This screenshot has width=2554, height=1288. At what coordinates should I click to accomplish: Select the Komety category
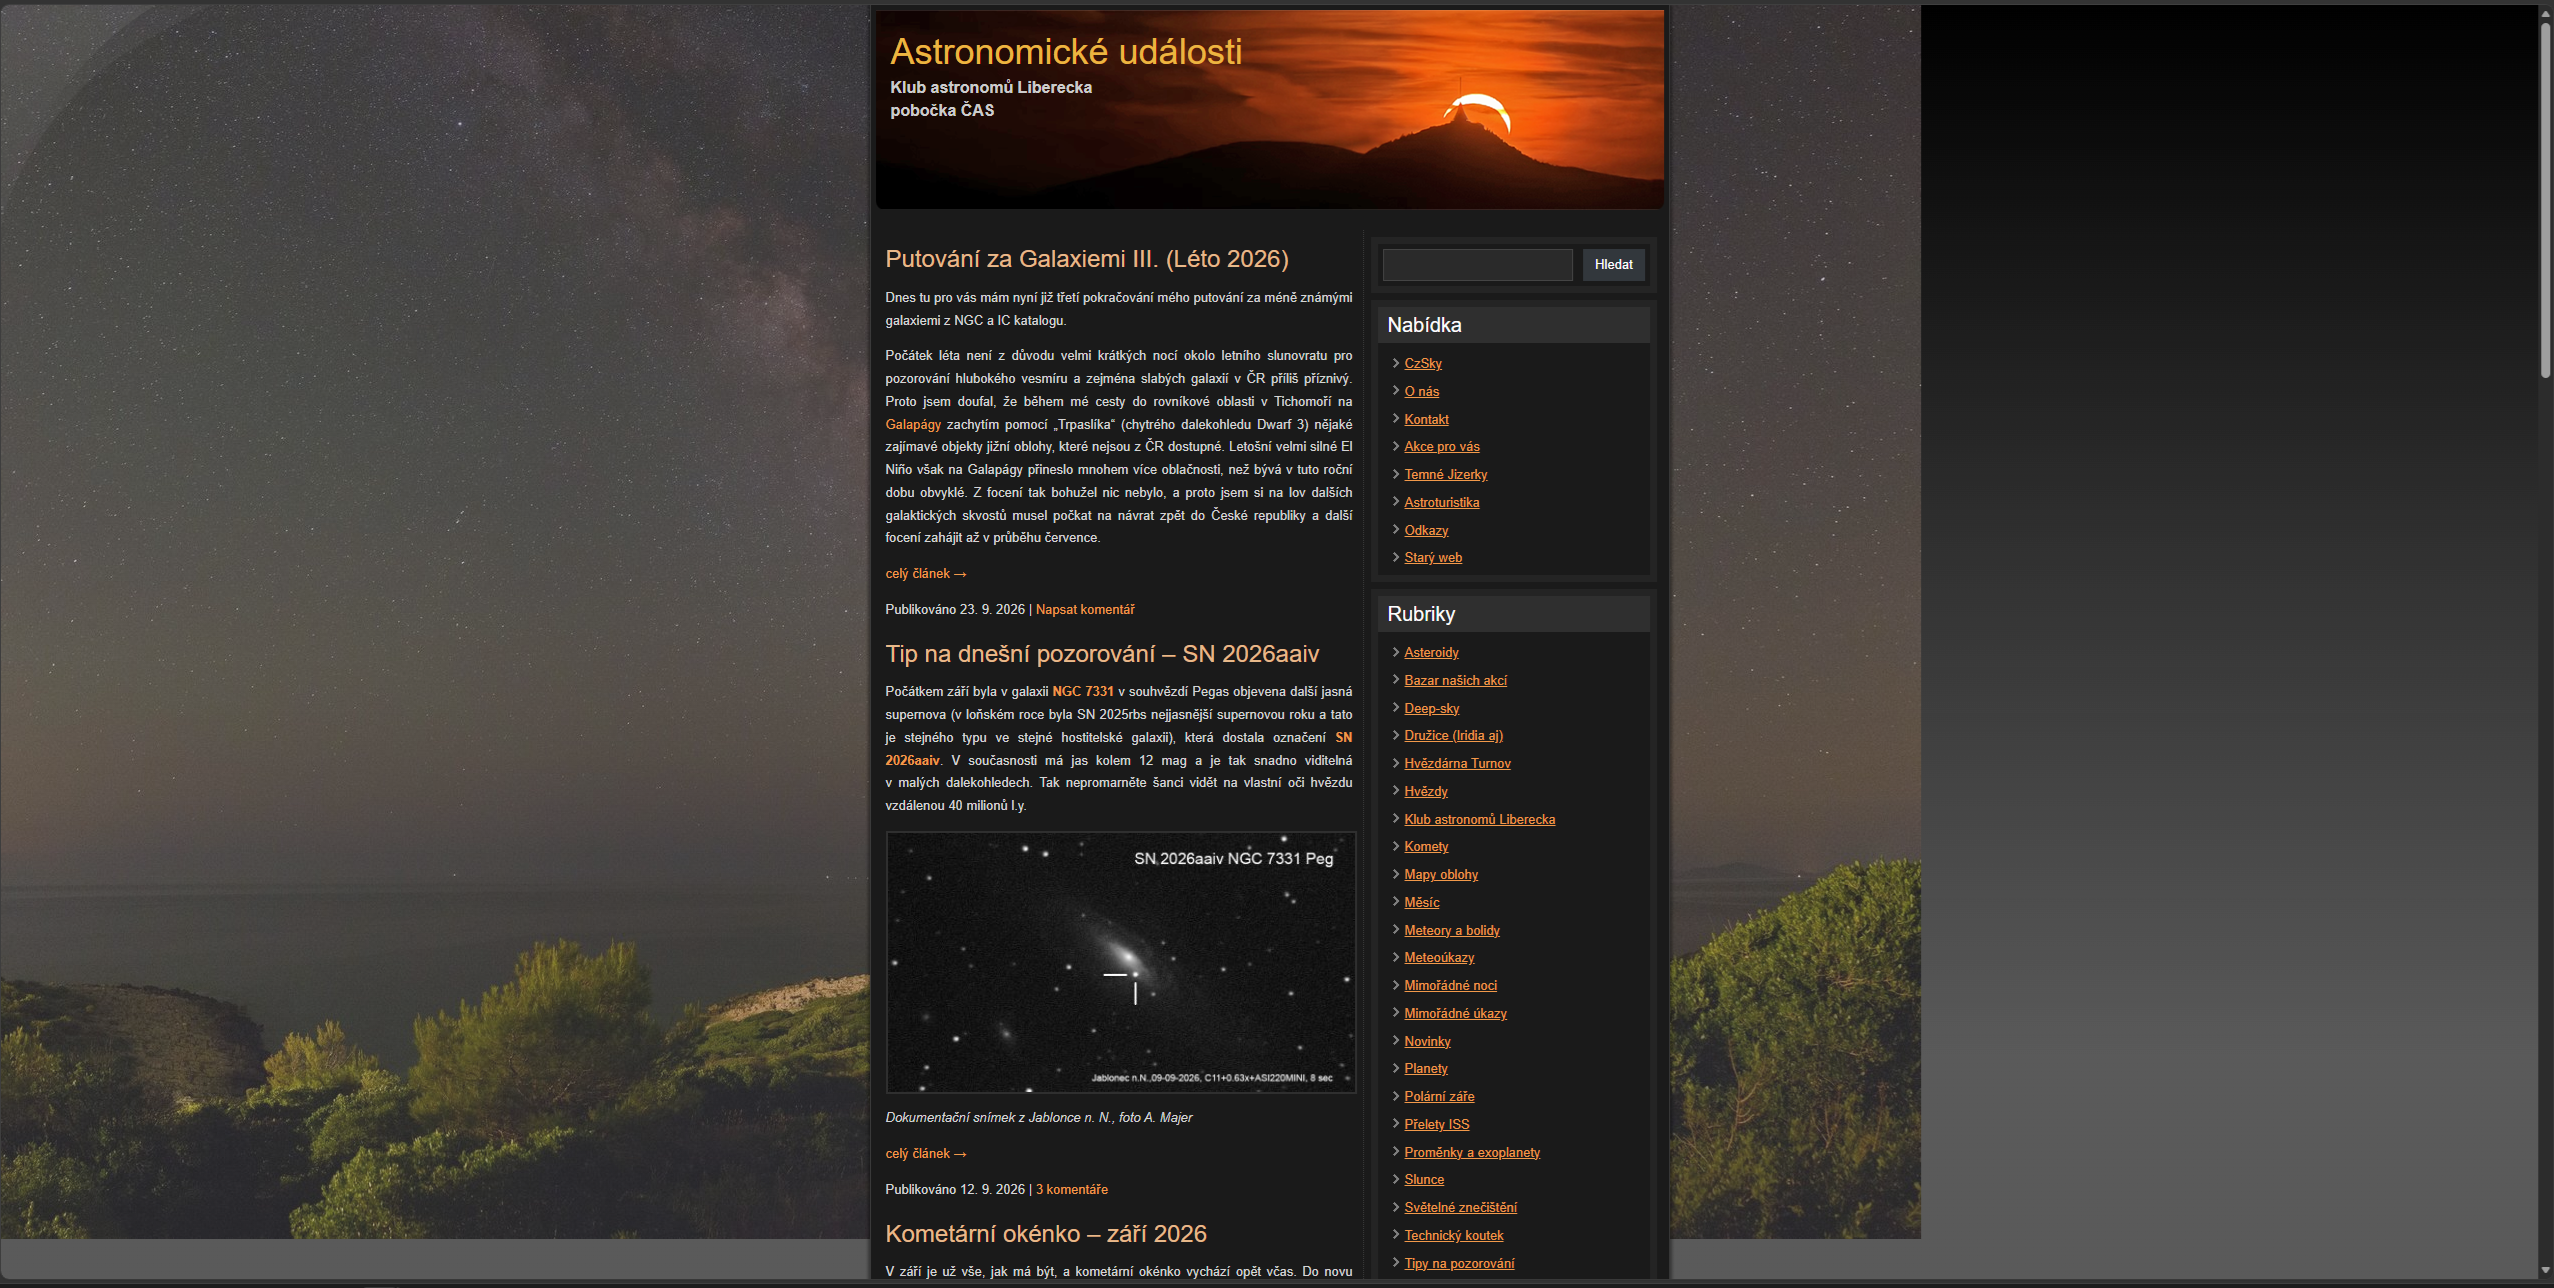1426,847
